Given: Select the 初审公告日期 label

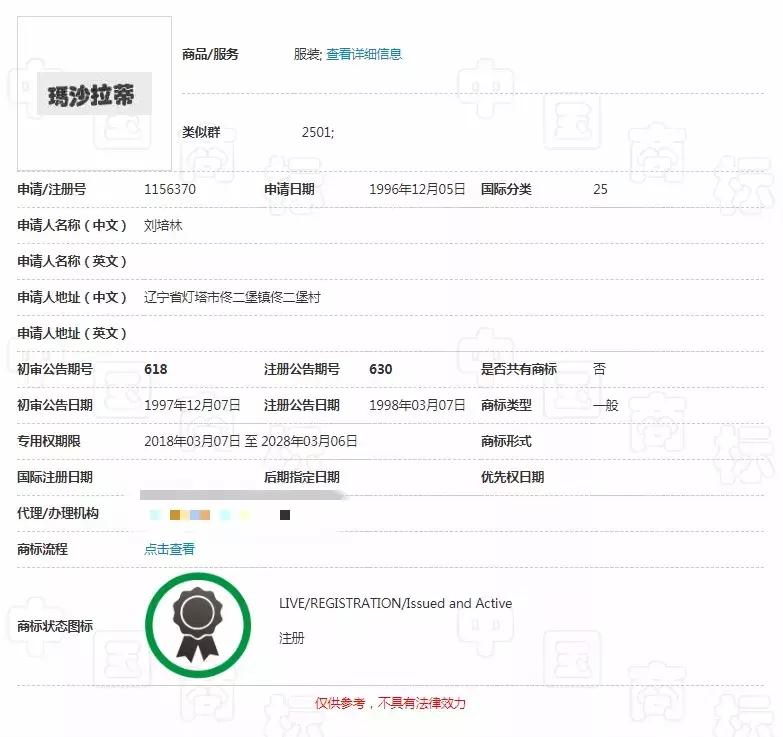Looking at the screenshot, I should pyautogui.click(x=55, y=405).
